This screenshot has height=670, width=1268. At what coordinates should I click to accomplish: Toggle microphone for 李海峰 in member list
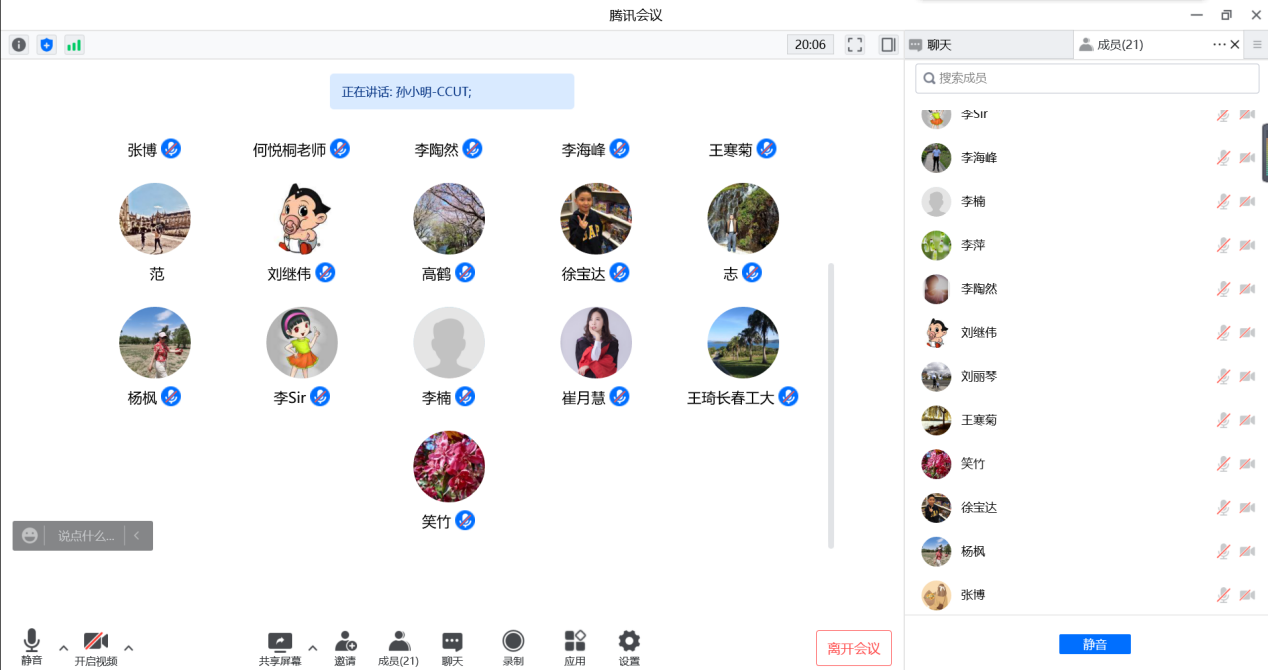click(1222, 158)
